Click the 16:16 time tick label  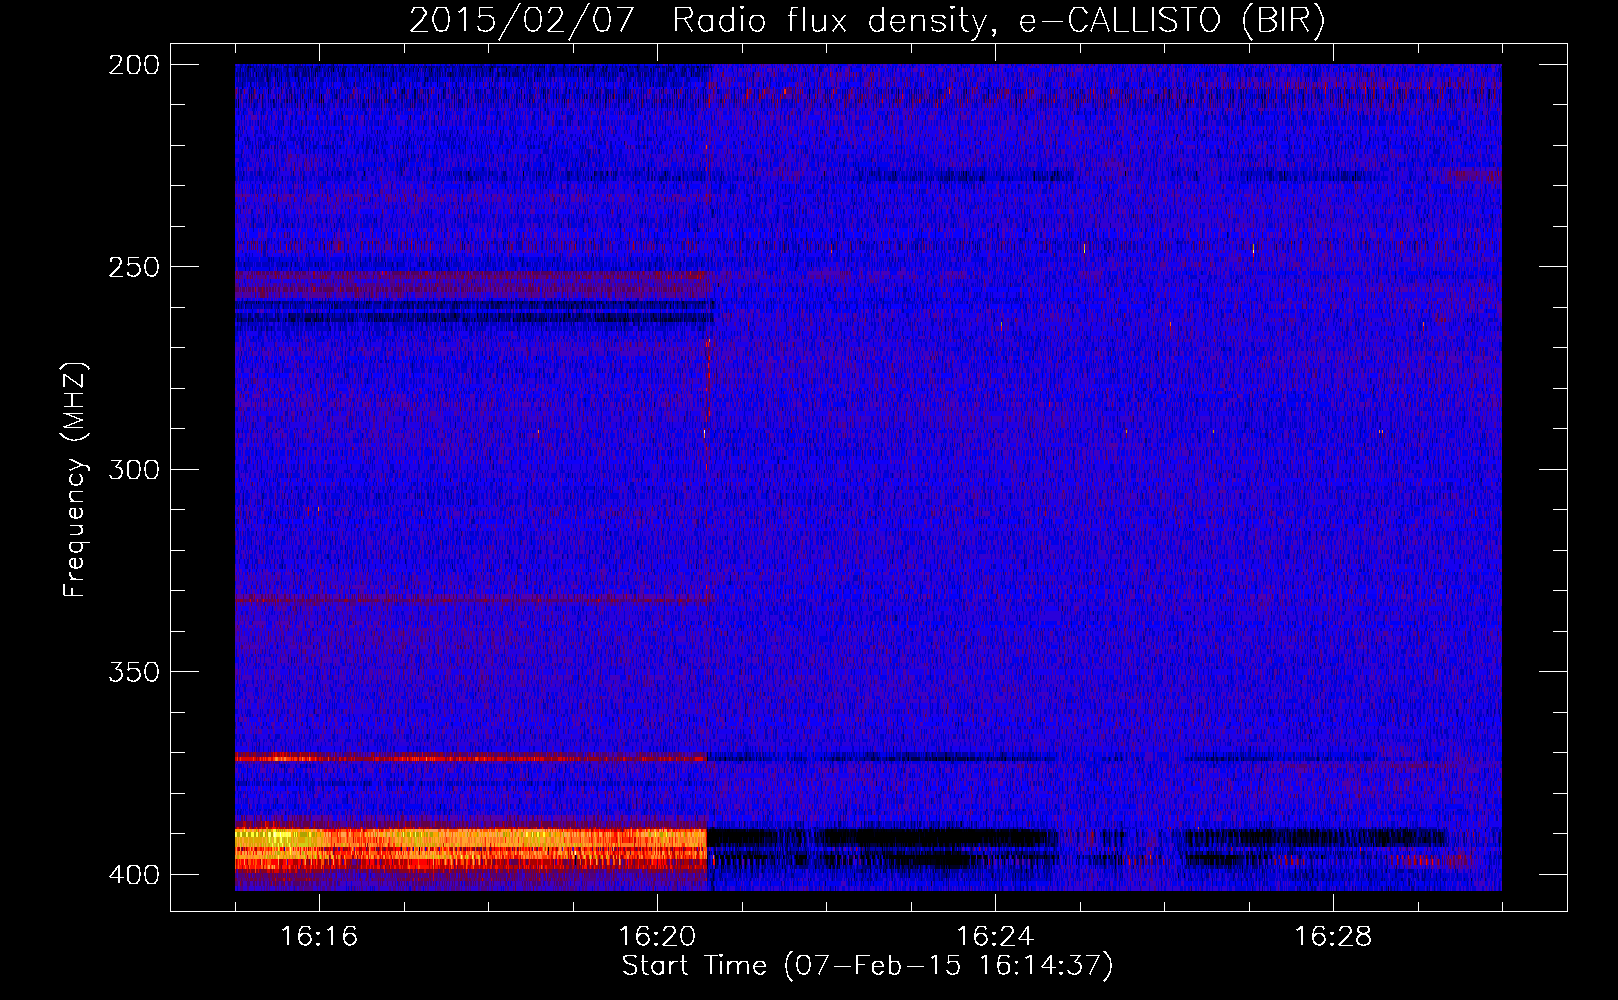click(x=319, y=937)
